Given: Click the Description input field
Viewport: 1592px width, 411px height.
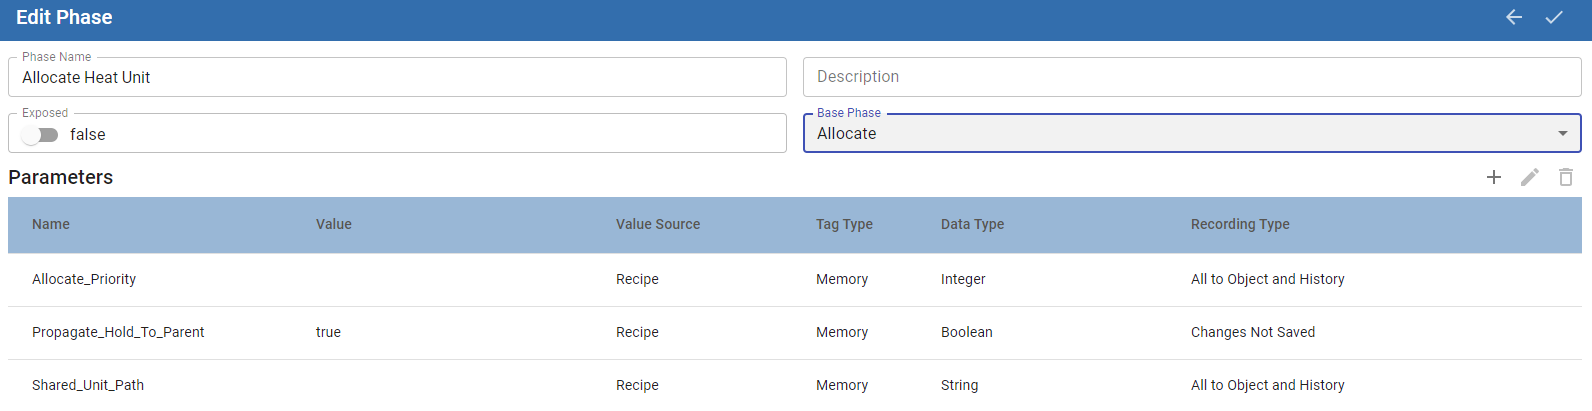Looking at the screenshot, I should (x=1192, y=77).
